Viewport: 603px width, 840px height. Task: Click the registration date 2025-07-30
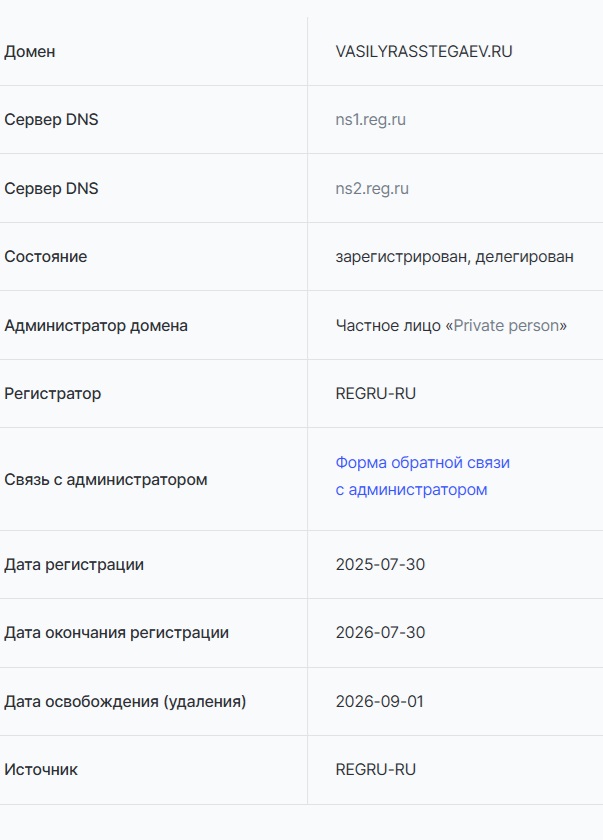click(x=380, y=565)
